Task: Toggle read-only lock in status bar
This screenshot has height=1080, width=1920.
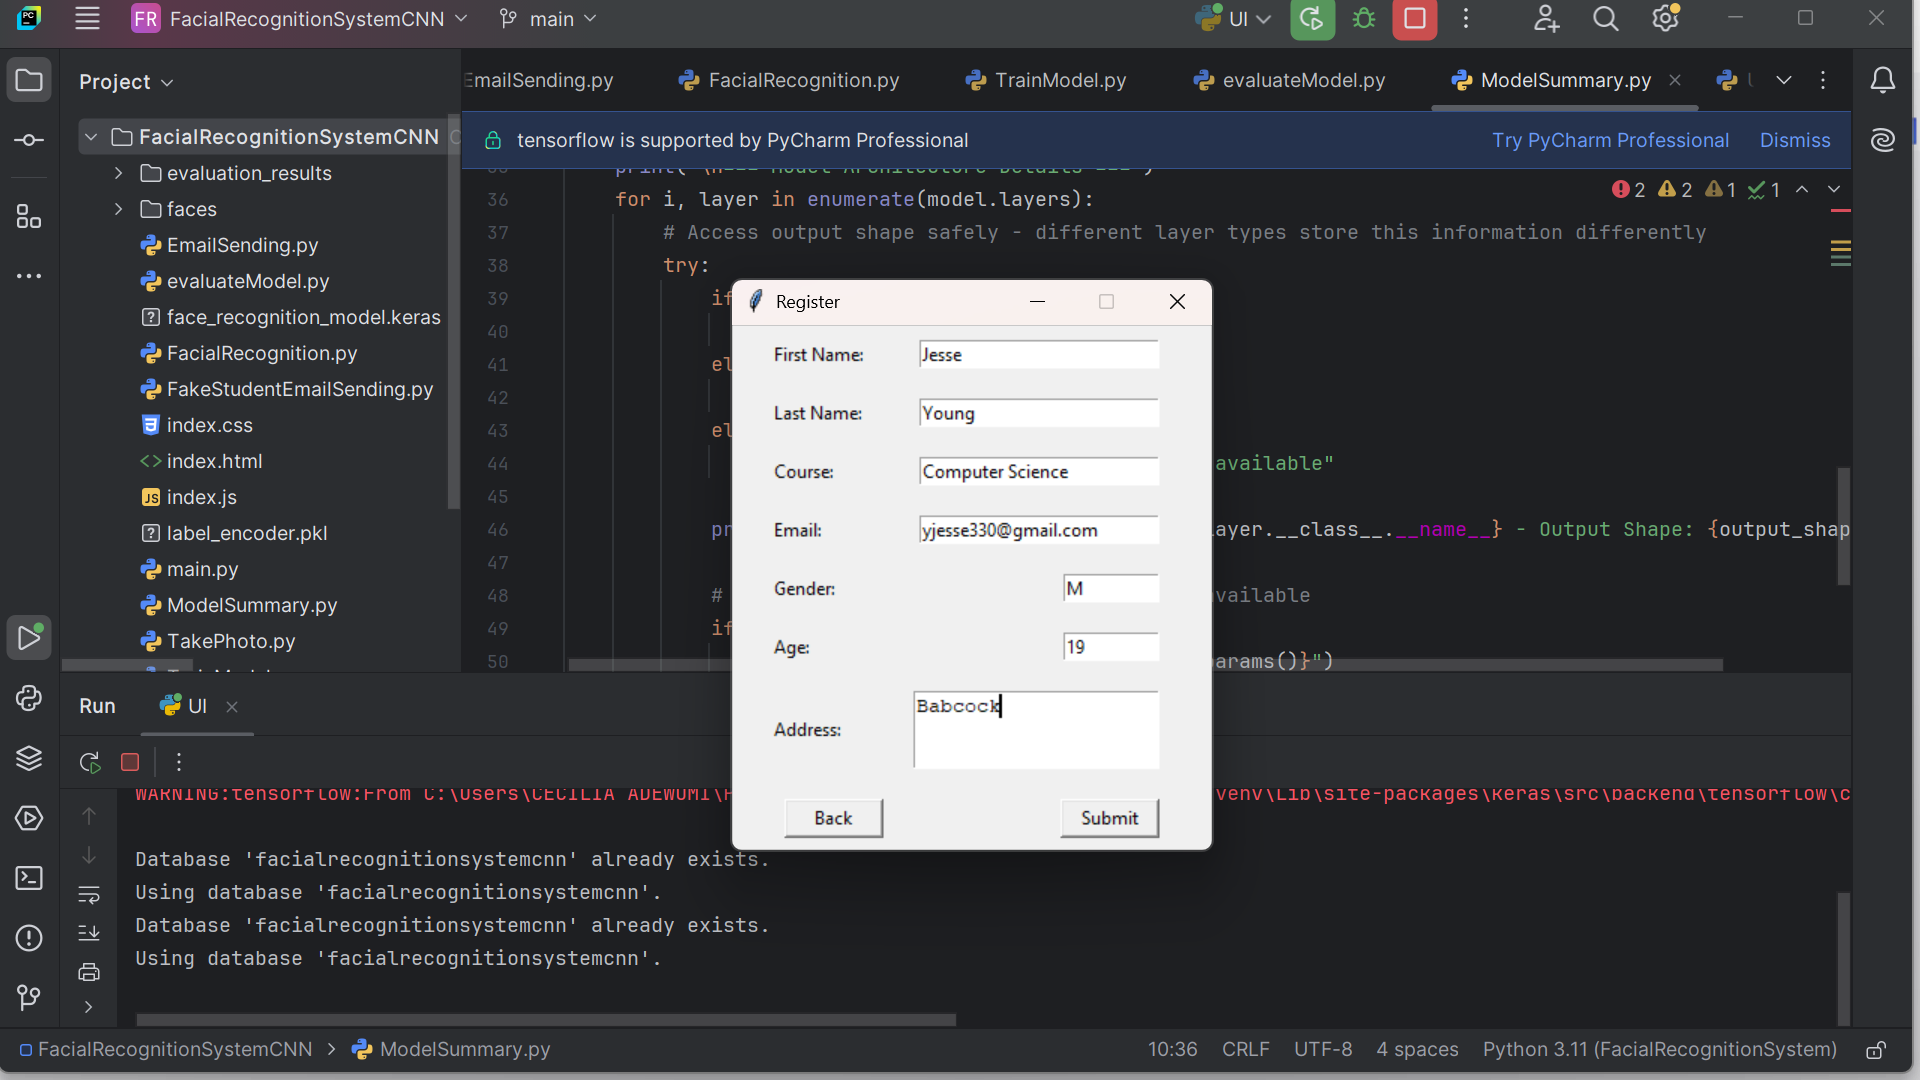Action: tap(1876, 1050)
